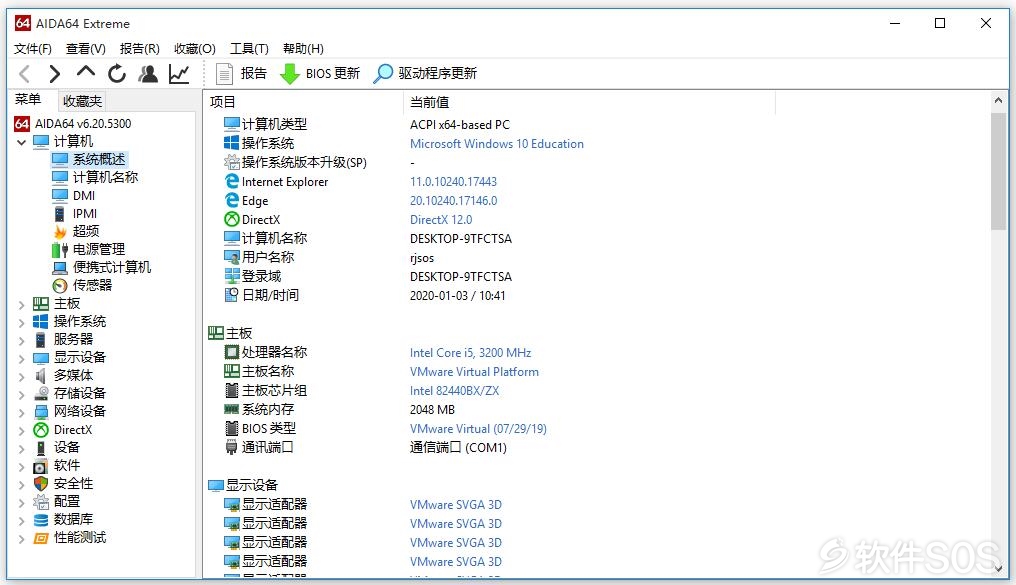Screen dimensions: 1016x585
Task: Open the DirectX 12.0 link
Action: point(441,220)
